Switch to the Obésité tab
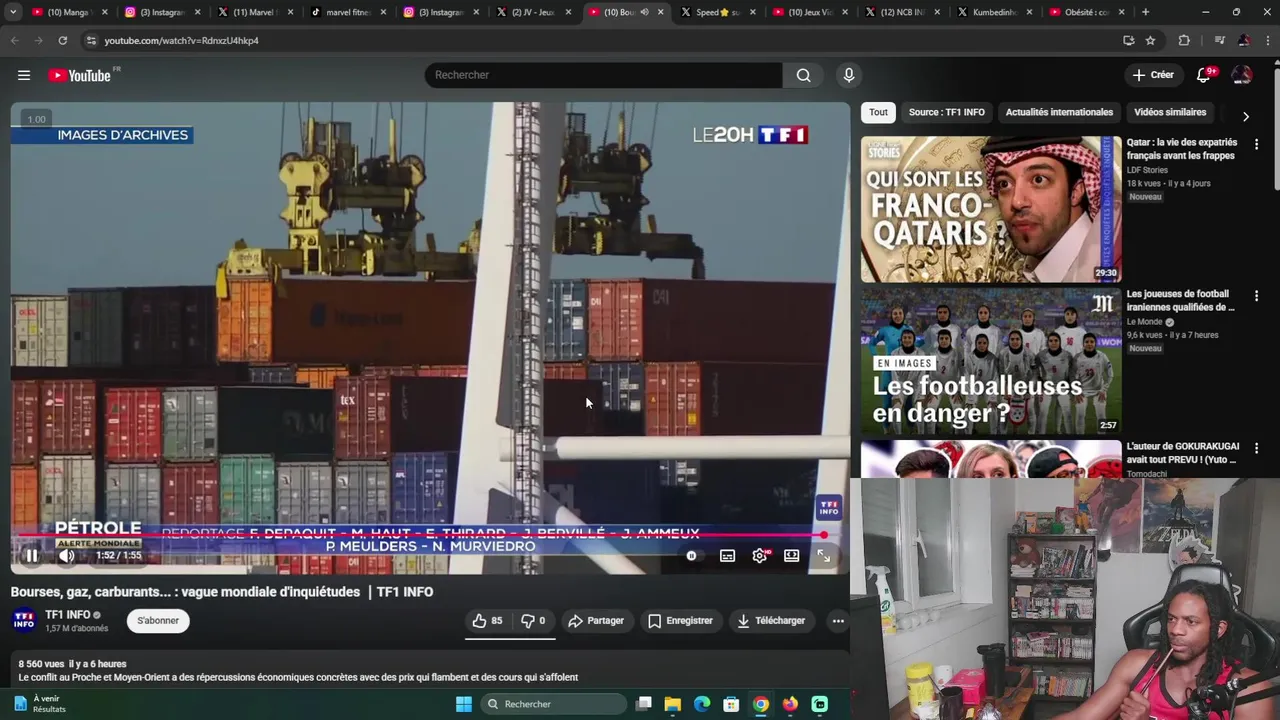This screenshot has height=720, width=1280. pos(1085,12)
